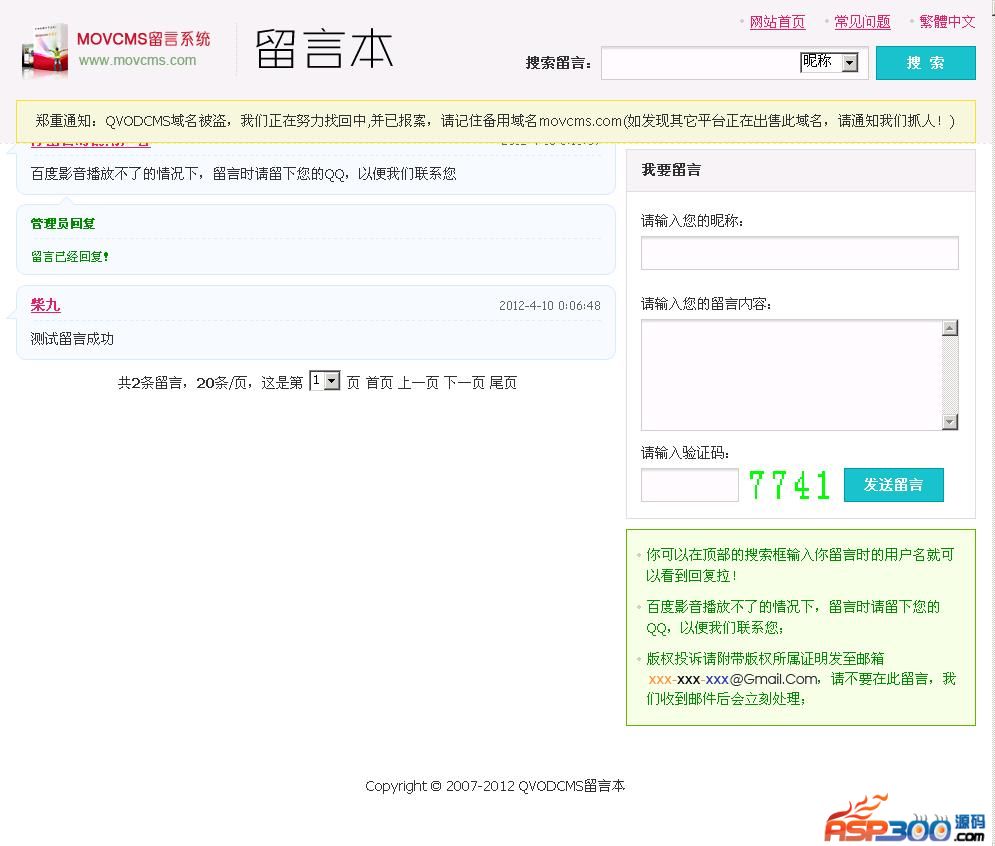This screenshot has width=995, height=846.
Task: Open the 昵称 search type dropdown
Action: 829,62
